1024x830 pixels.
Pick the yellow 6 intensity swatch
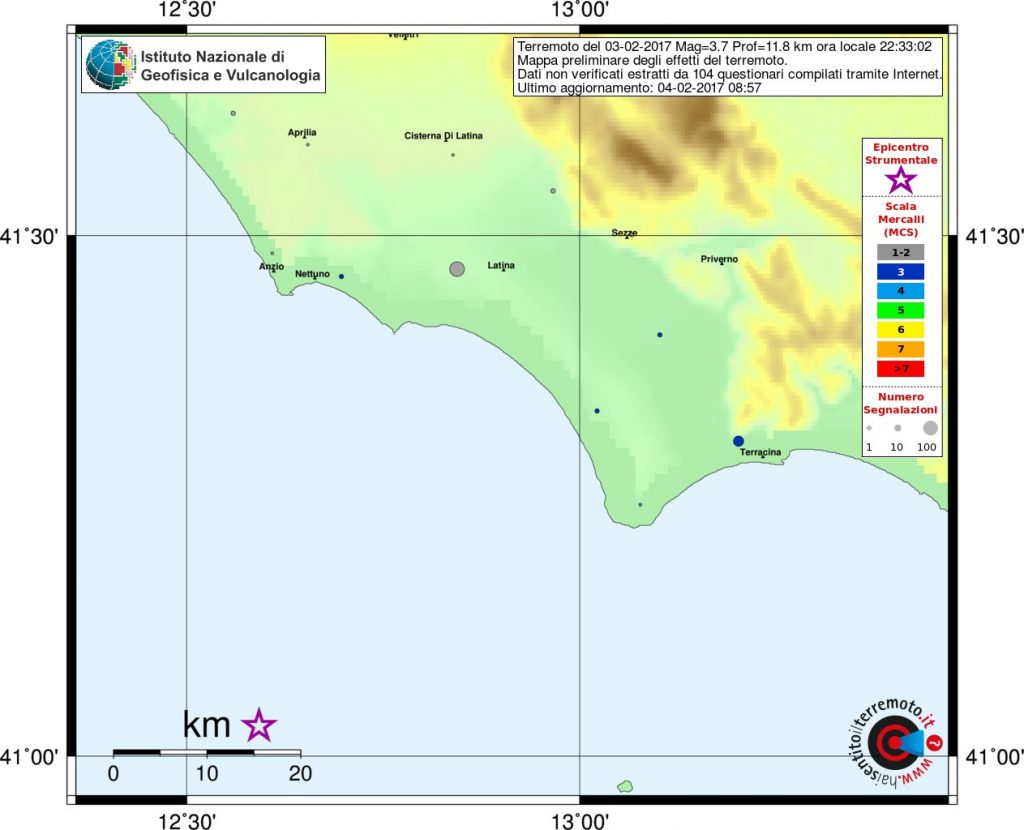coord(900,329)
